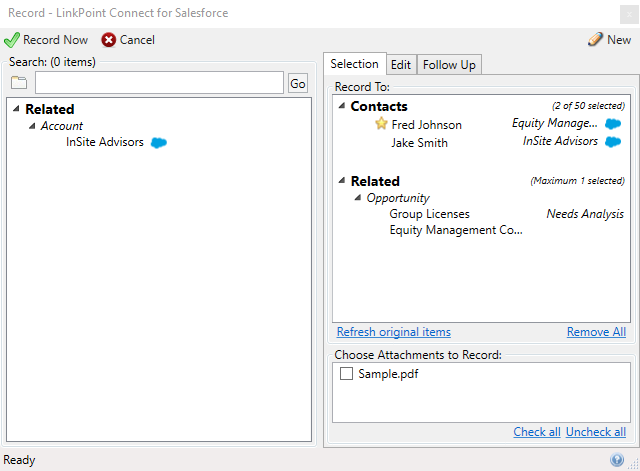Collapse the Related tree in search panel

16,109
